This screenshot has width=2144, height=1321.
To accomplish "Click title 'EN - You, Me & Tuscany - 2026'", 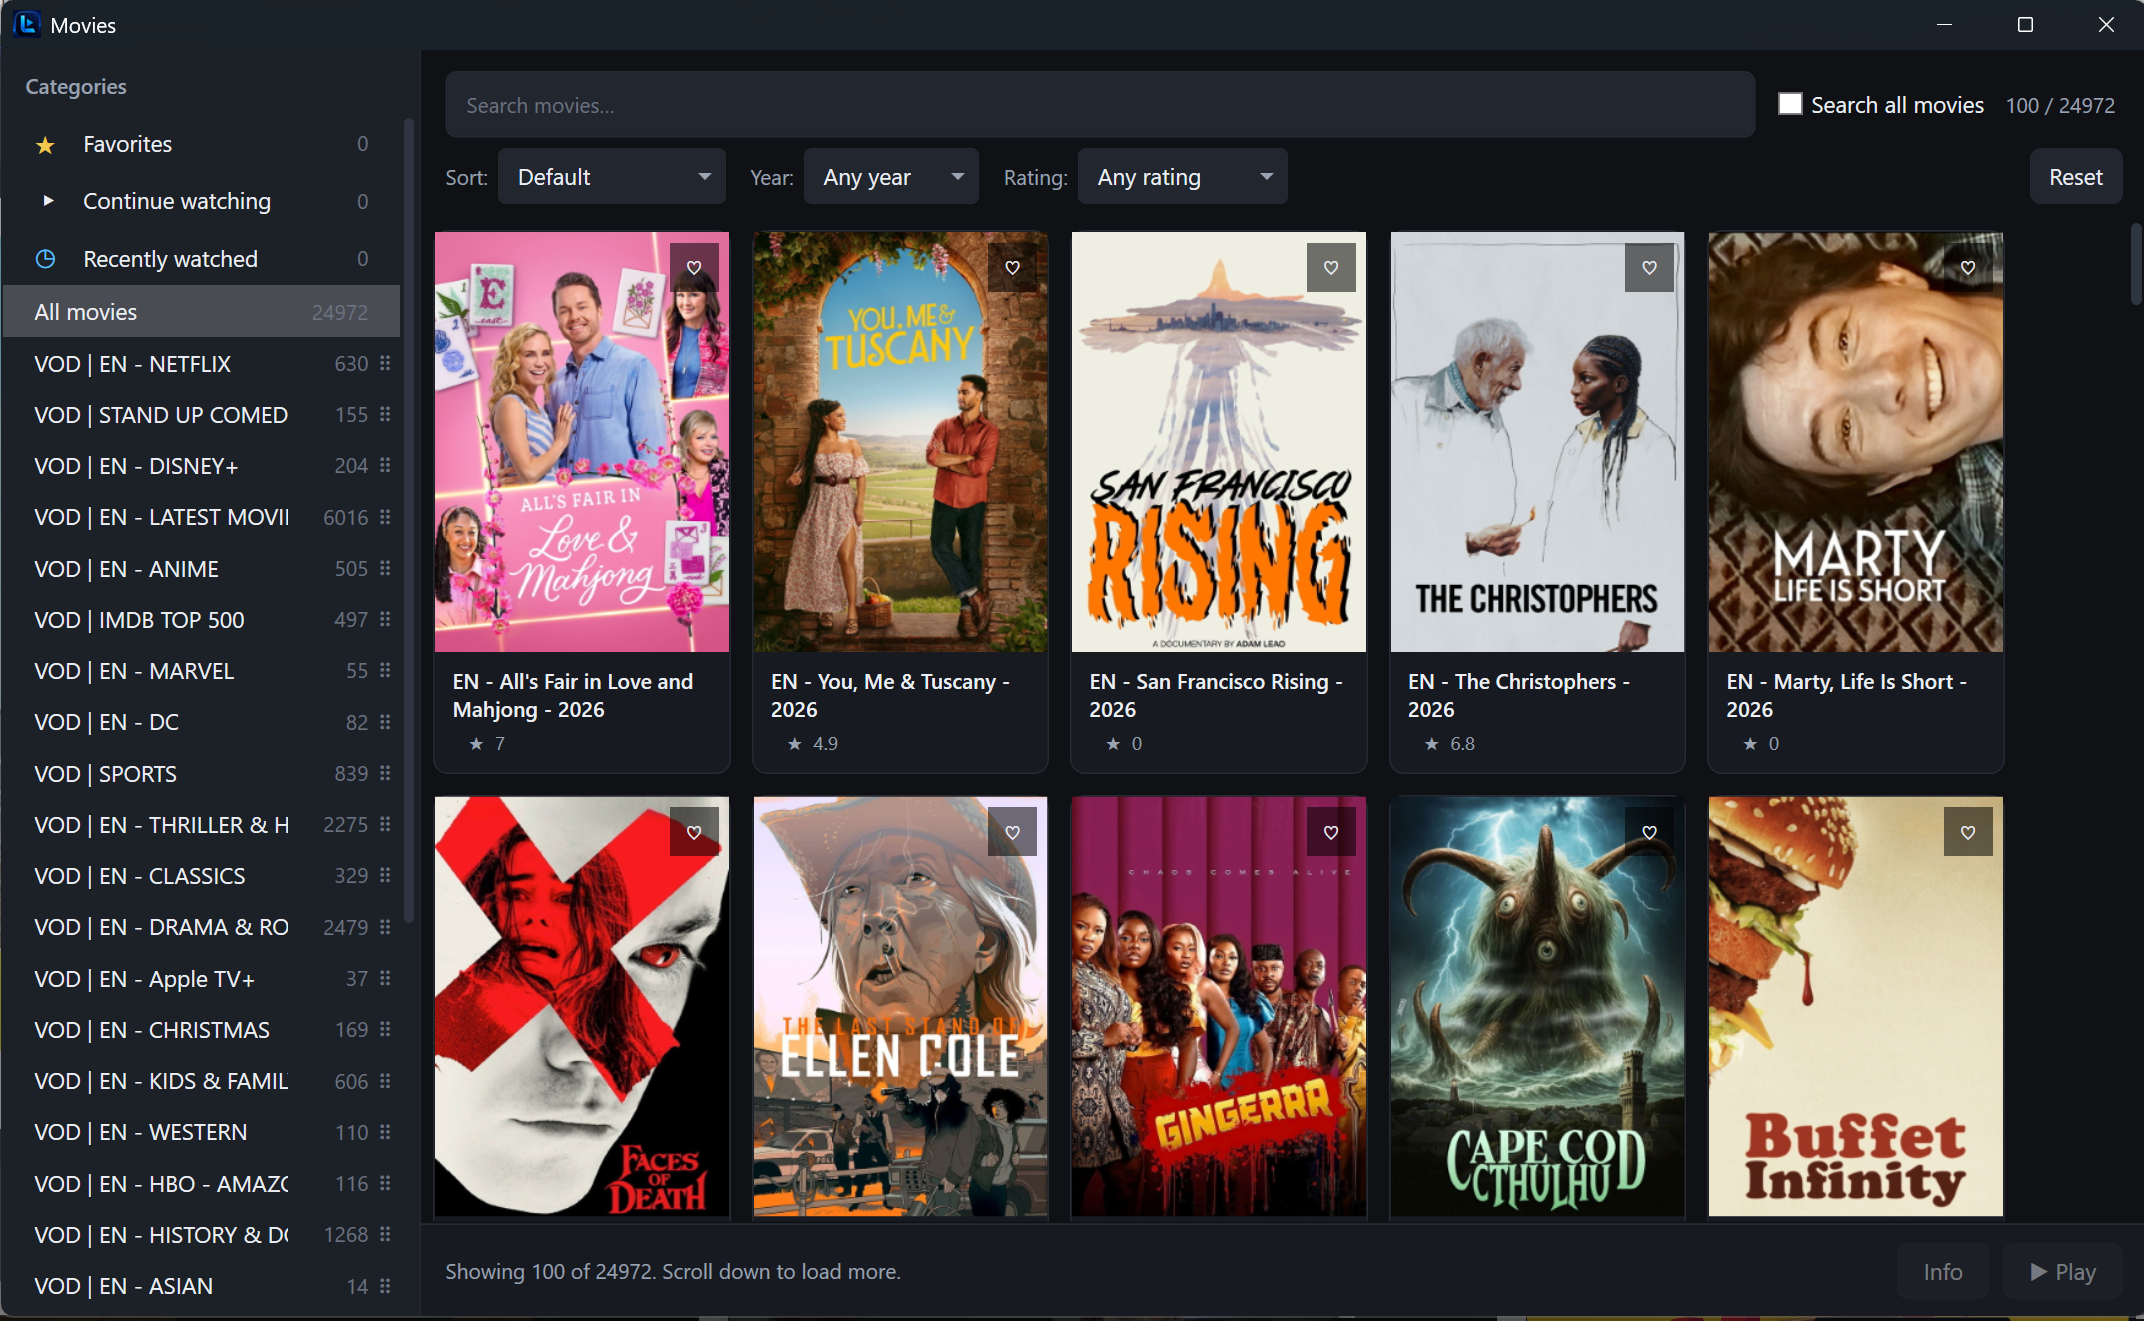I will tap(890, 695).
